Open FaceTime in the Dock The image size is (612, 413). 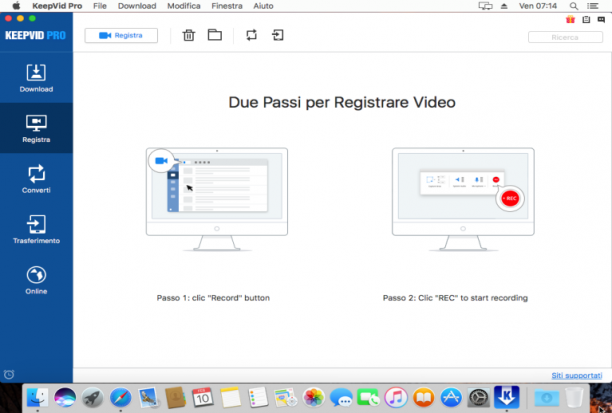coord(368,398)
